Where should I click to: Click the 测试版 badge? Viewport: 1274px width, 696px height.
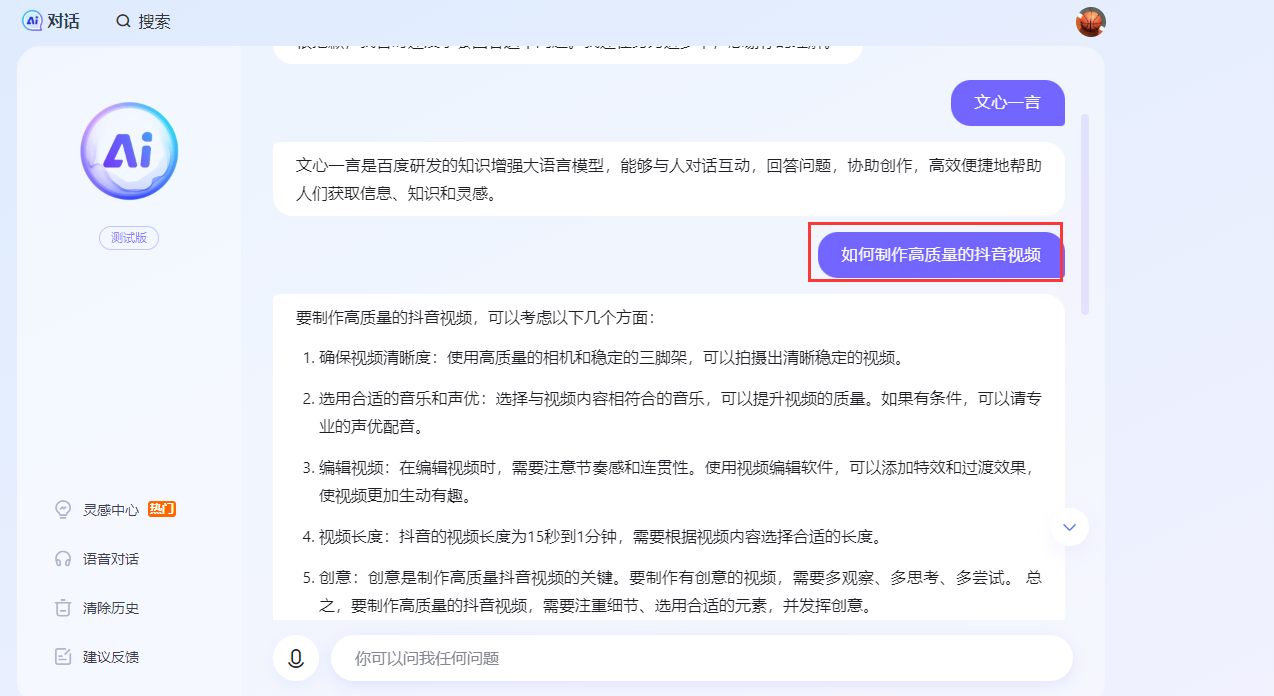point(129,238)
